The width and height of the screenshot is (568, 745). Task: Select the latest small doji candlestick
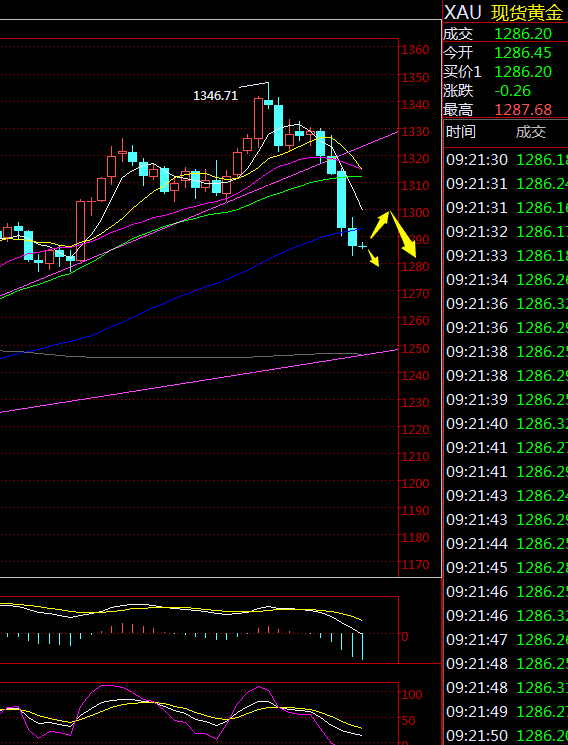pos(363,246)
